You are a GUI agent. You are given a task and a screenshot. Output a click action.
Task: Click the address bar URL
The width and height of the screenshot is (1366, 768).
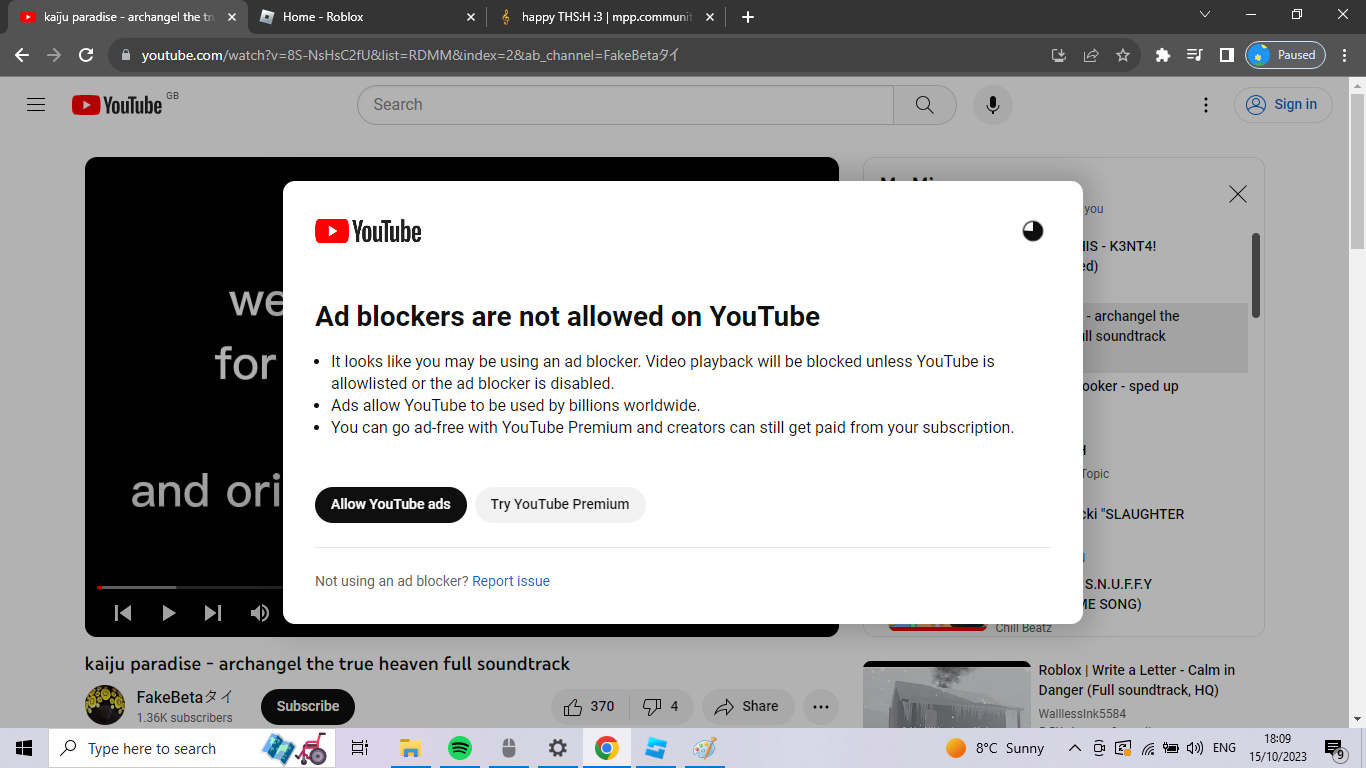point(410,55)
